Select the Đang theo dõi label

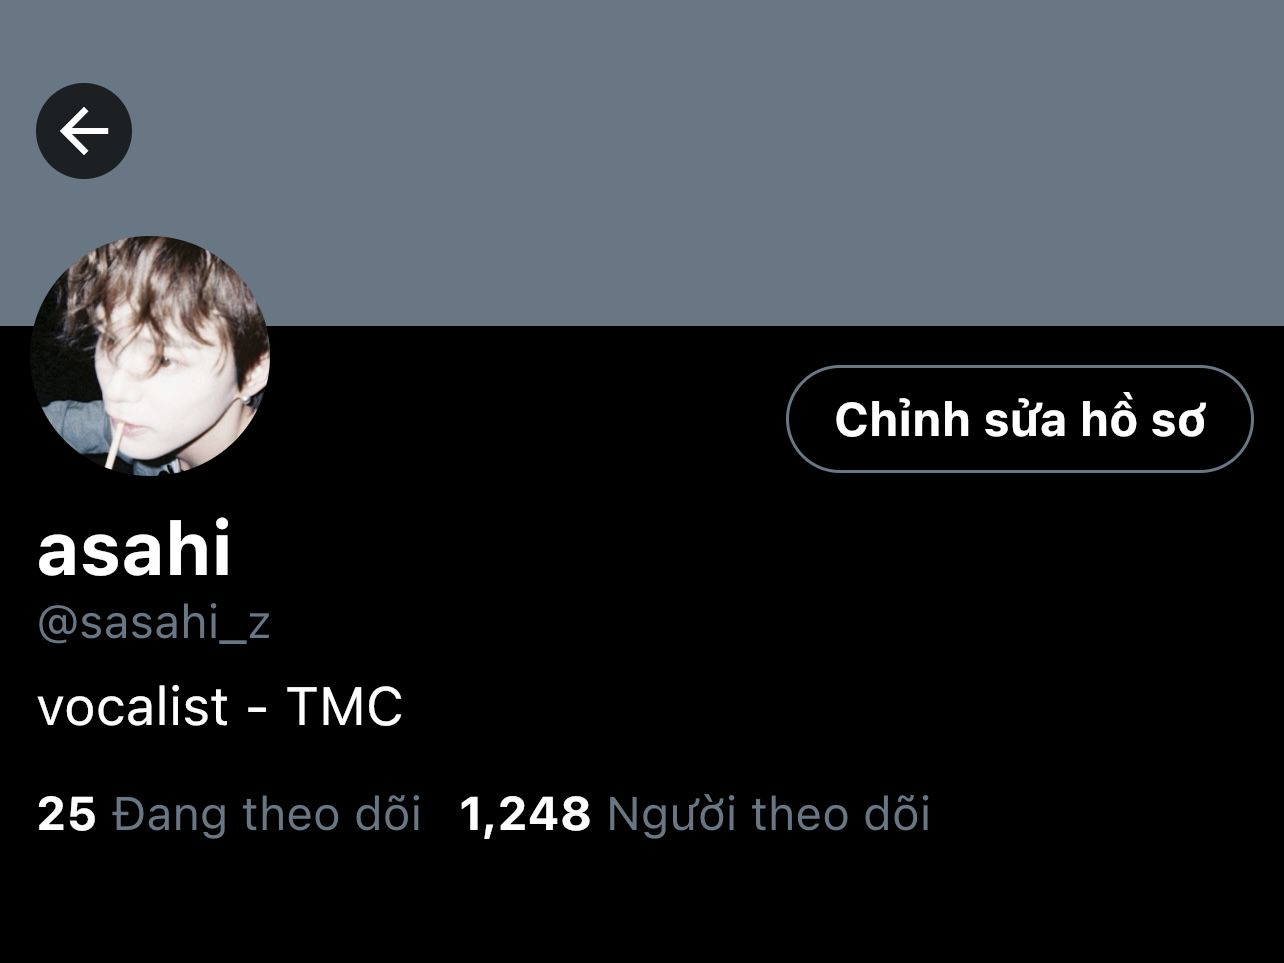[x=267, y=814]
